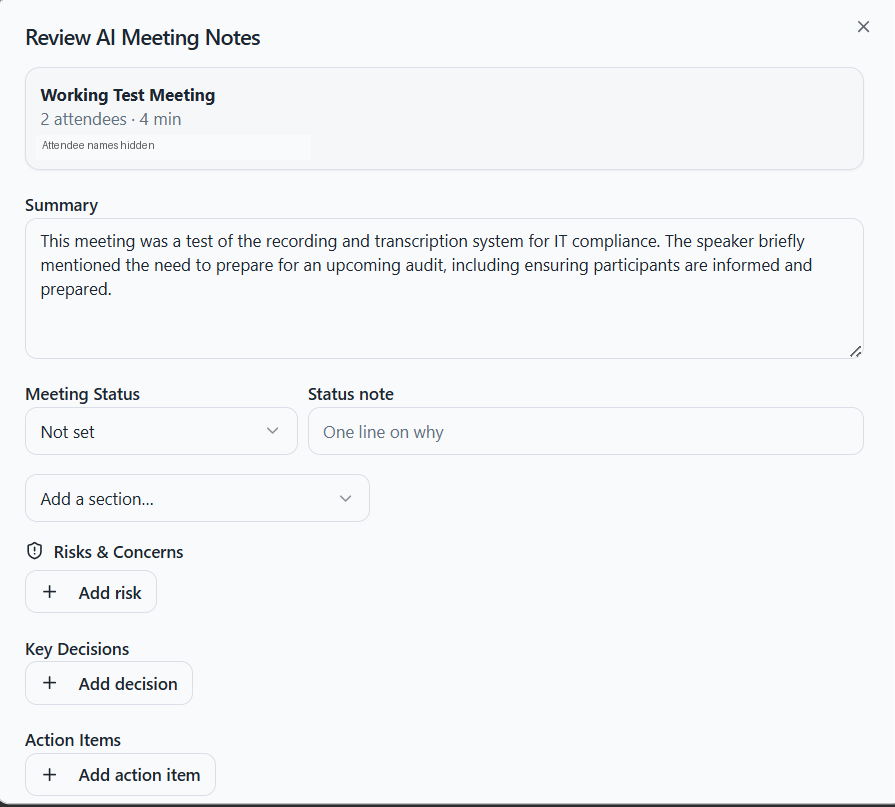This screenshot has width=895, height=807.
Task: Click the Status note input field
Action: (x=586, y=431)
